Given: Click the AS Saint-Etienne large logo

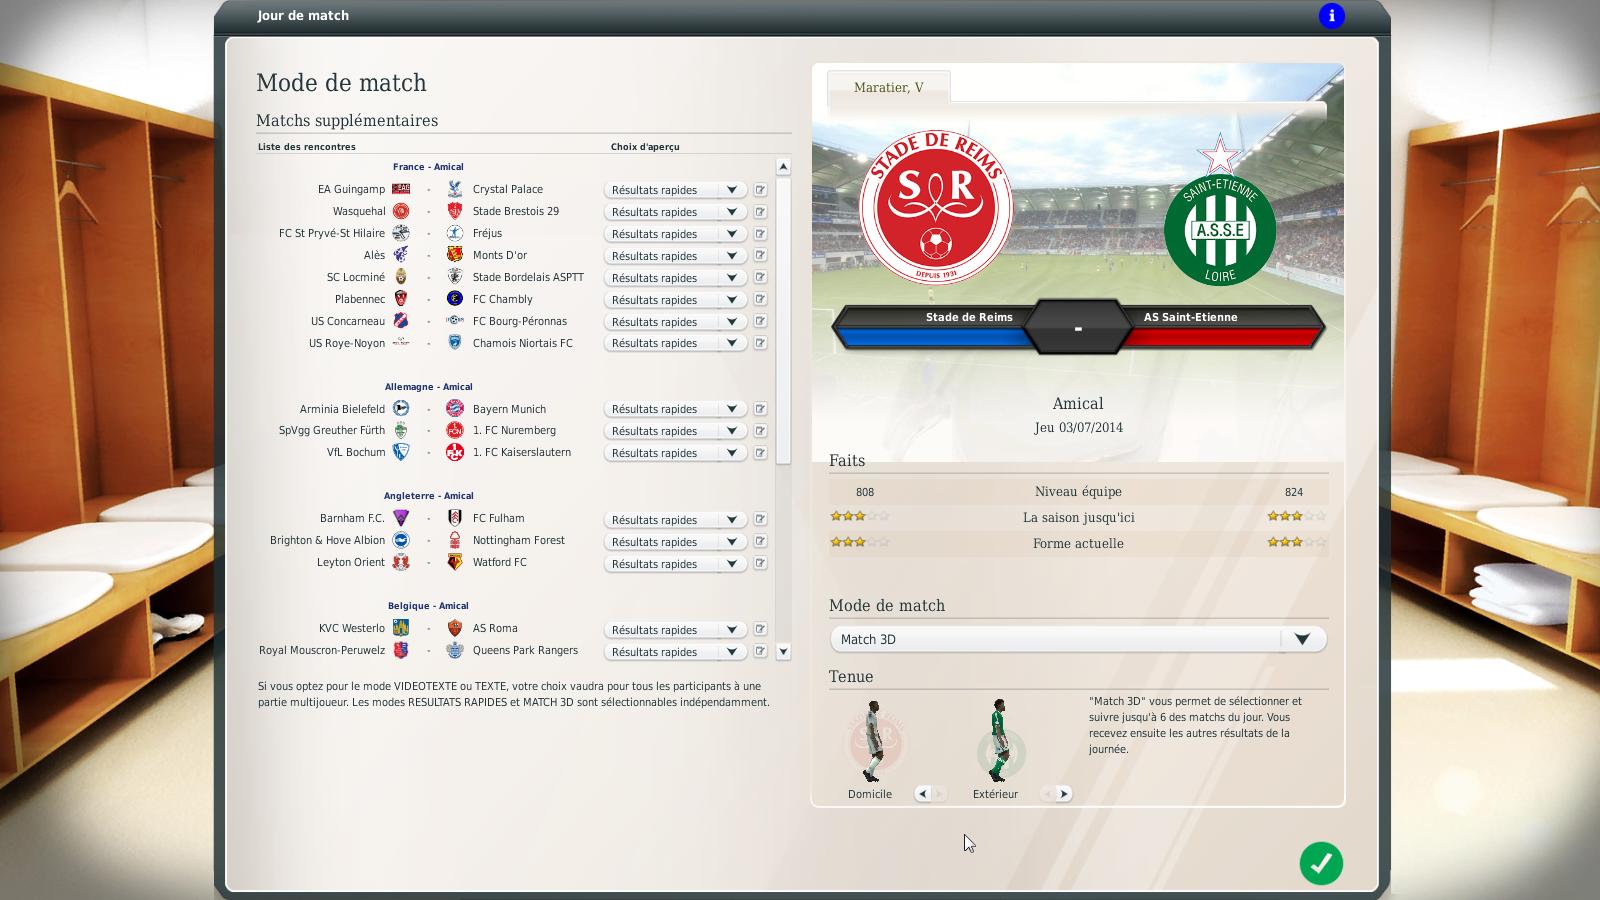Looking at the screenshot, I should (1219, 210).
